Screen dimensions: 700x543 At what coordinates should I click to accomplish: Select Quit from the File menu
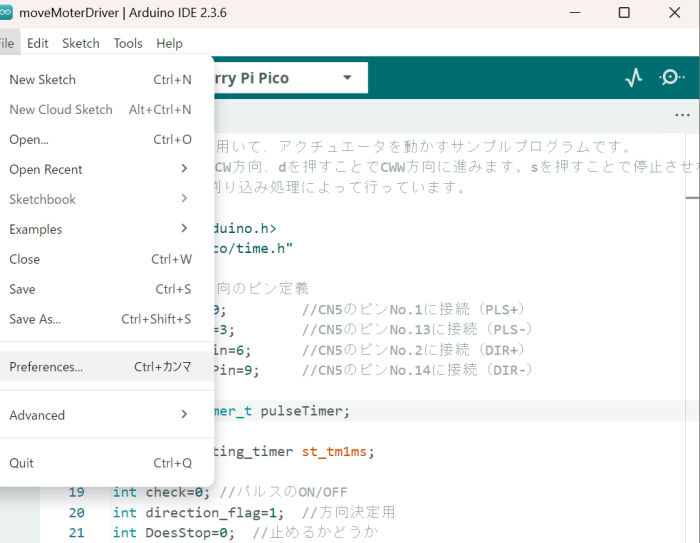pos(22,463)
